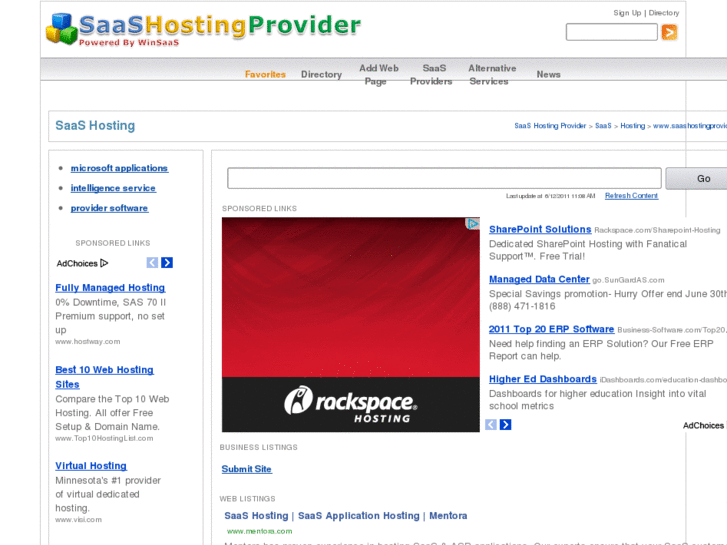
Task: Click the Sign Up link
Action: (627, 13)
